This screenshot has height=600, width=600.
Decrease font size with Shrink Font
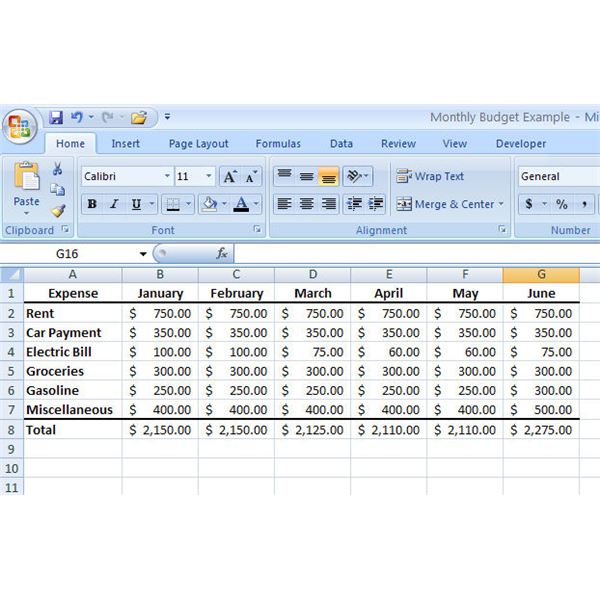click(251, 177)
